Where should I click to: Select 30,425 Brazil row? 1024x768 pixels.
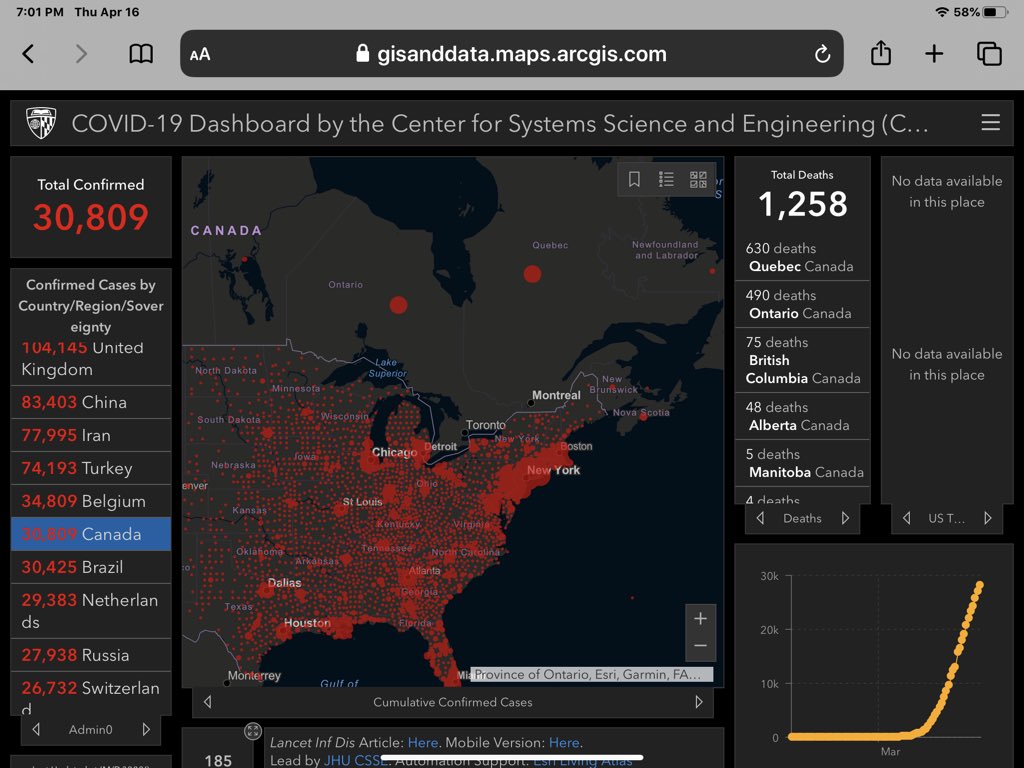pyautogui.click(x=91, y=567)
